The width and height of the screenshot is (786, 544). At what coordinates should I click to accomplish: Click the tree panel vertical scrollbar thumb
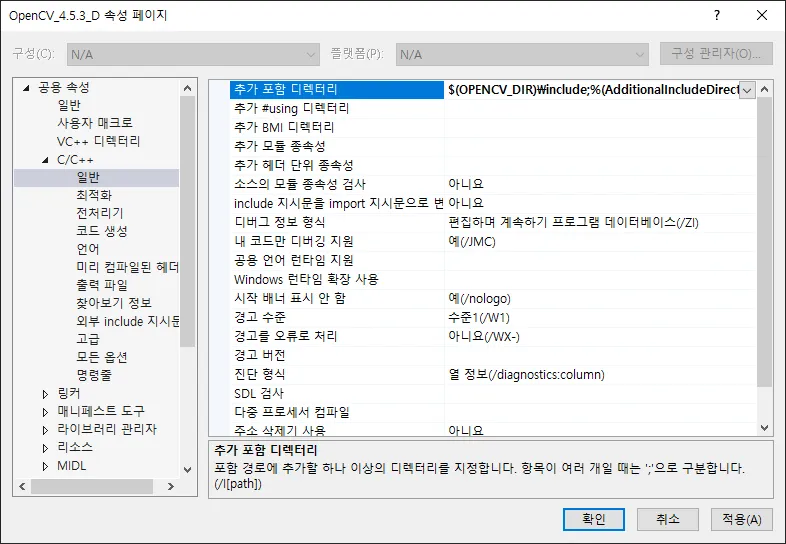click(187, 221)
